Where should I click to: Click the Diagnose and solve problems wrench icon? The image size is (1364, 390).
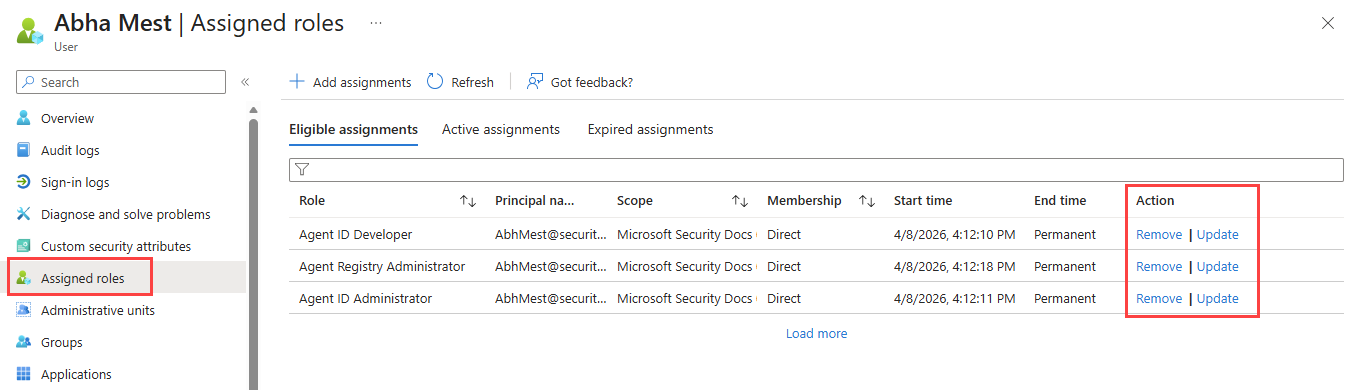coord(24,214)
